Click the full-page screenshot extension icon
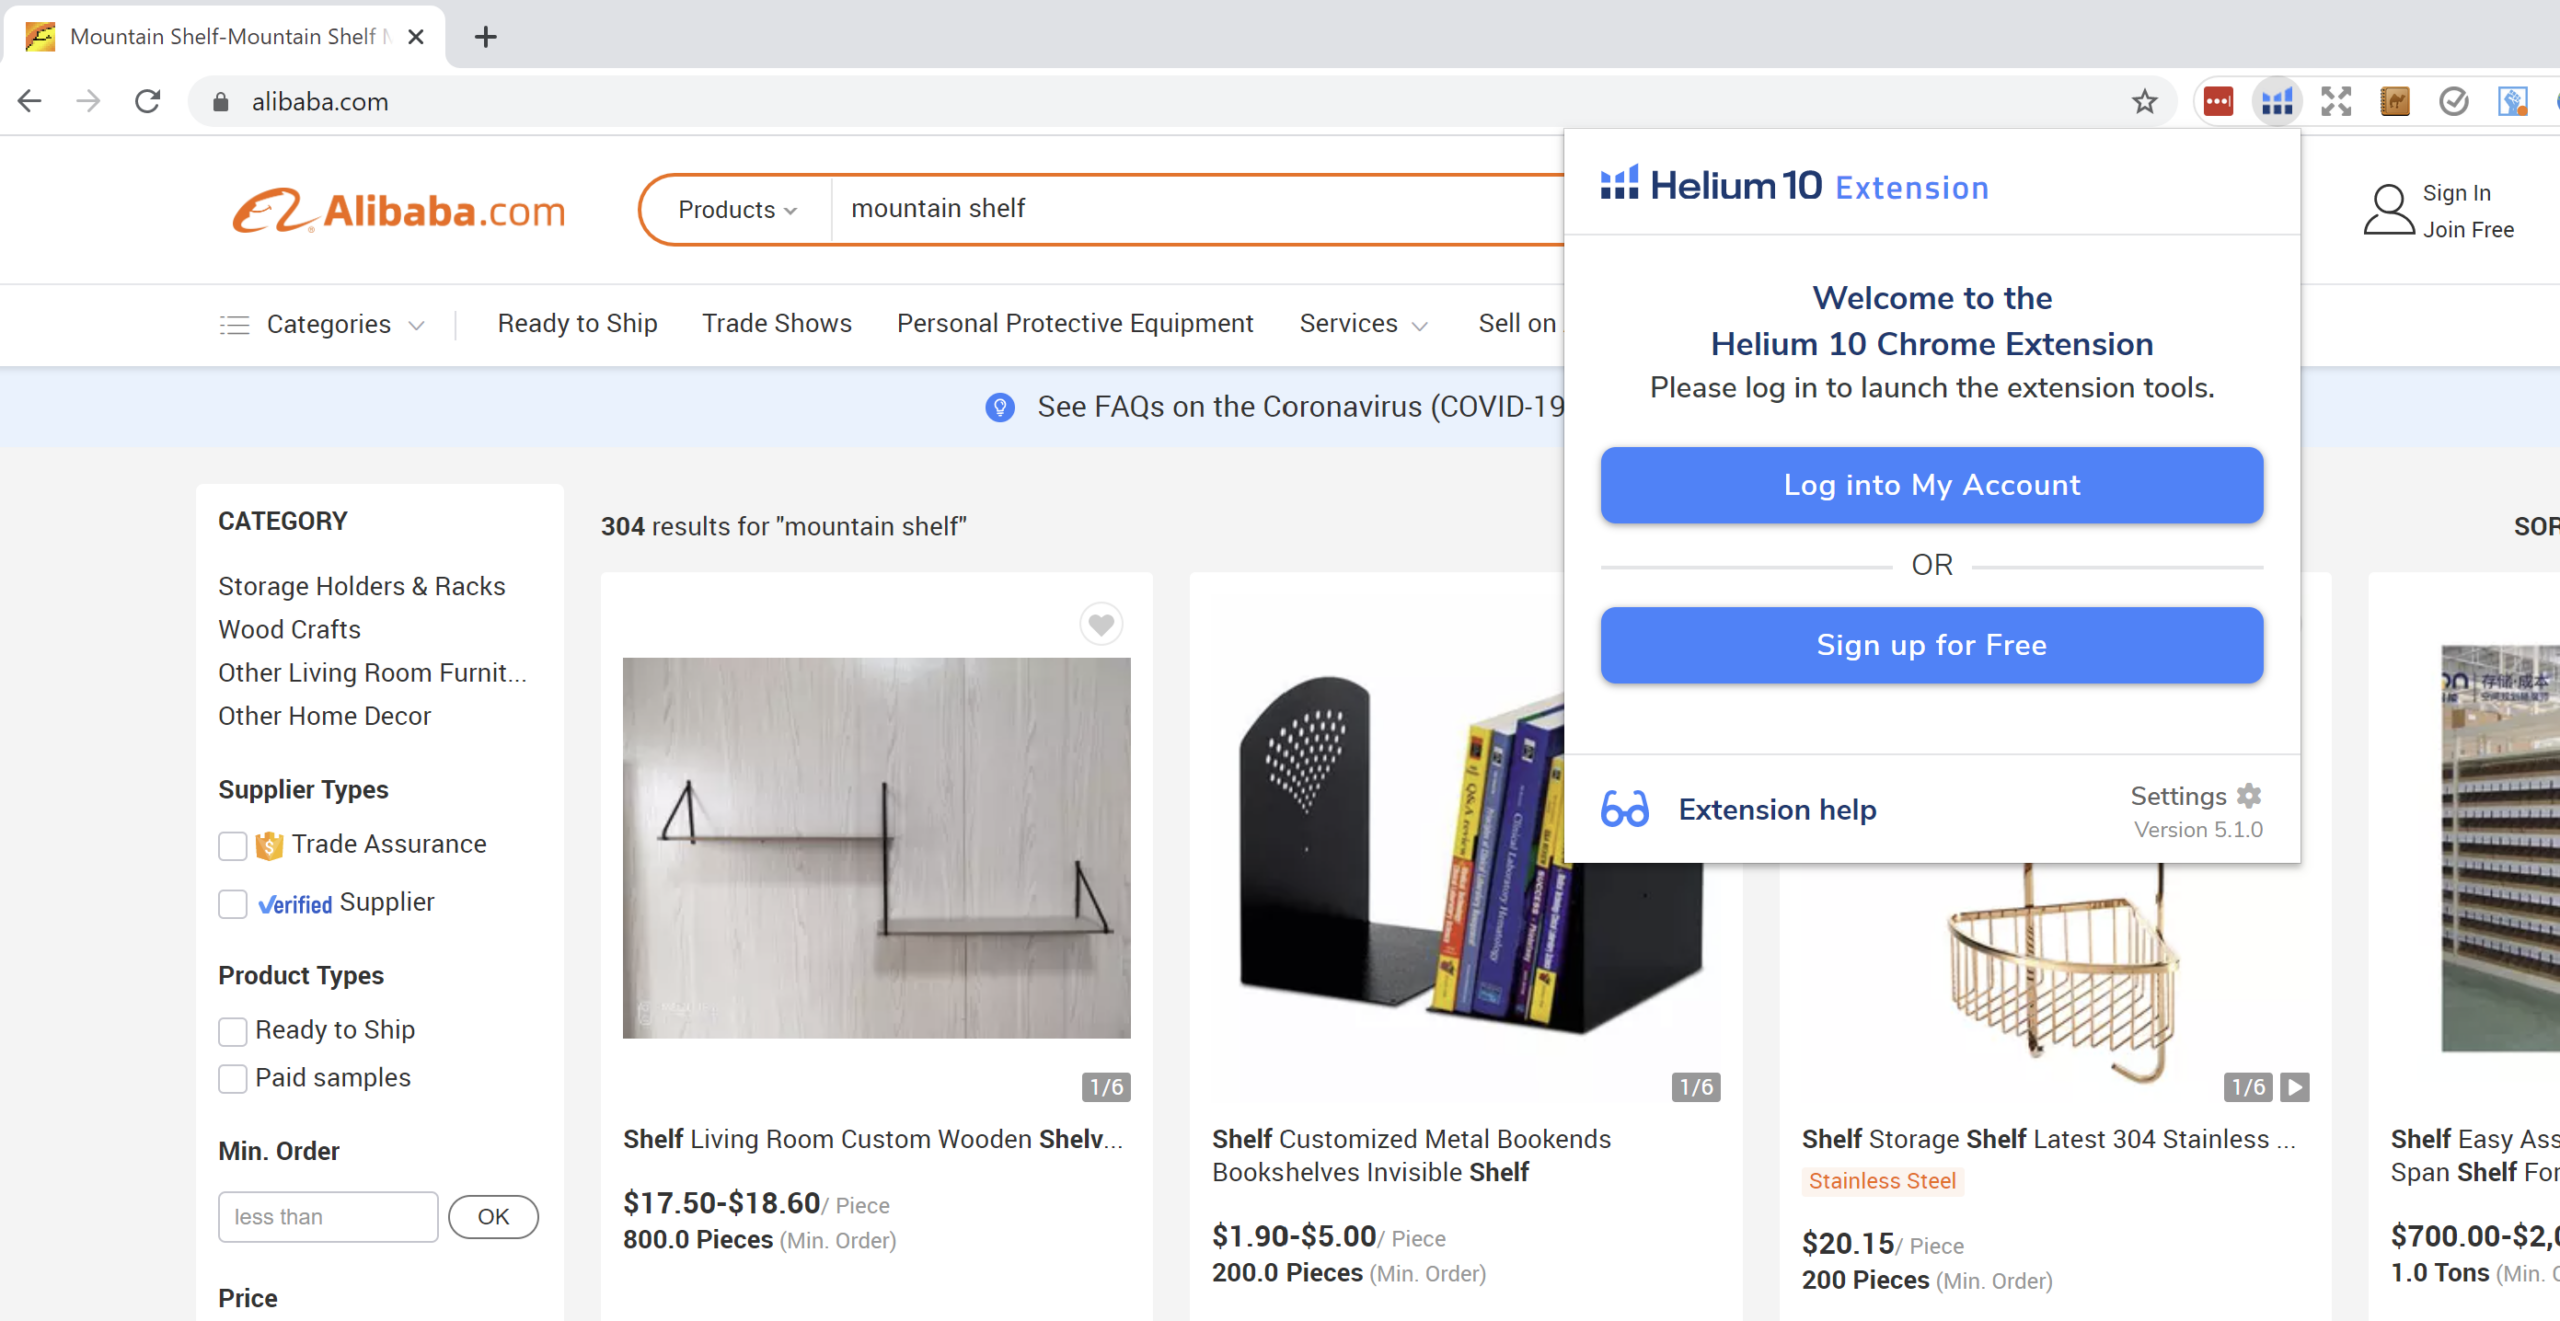Screen dimensions: 2560x1321 click(x=2338, y=100)
